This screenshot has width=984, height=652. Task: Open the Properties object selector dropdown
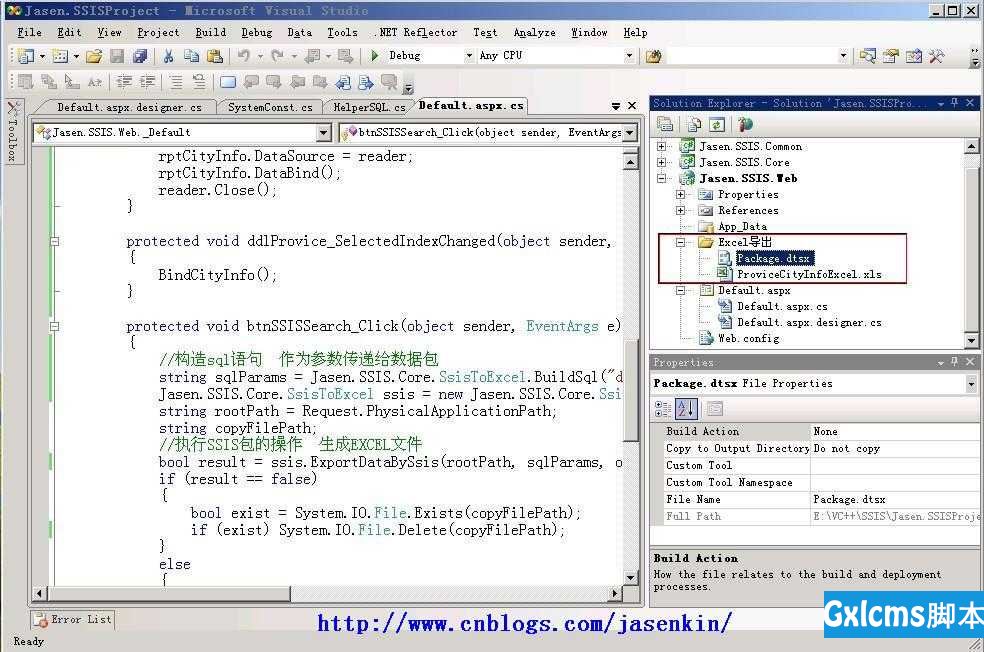tap(971, 383)
